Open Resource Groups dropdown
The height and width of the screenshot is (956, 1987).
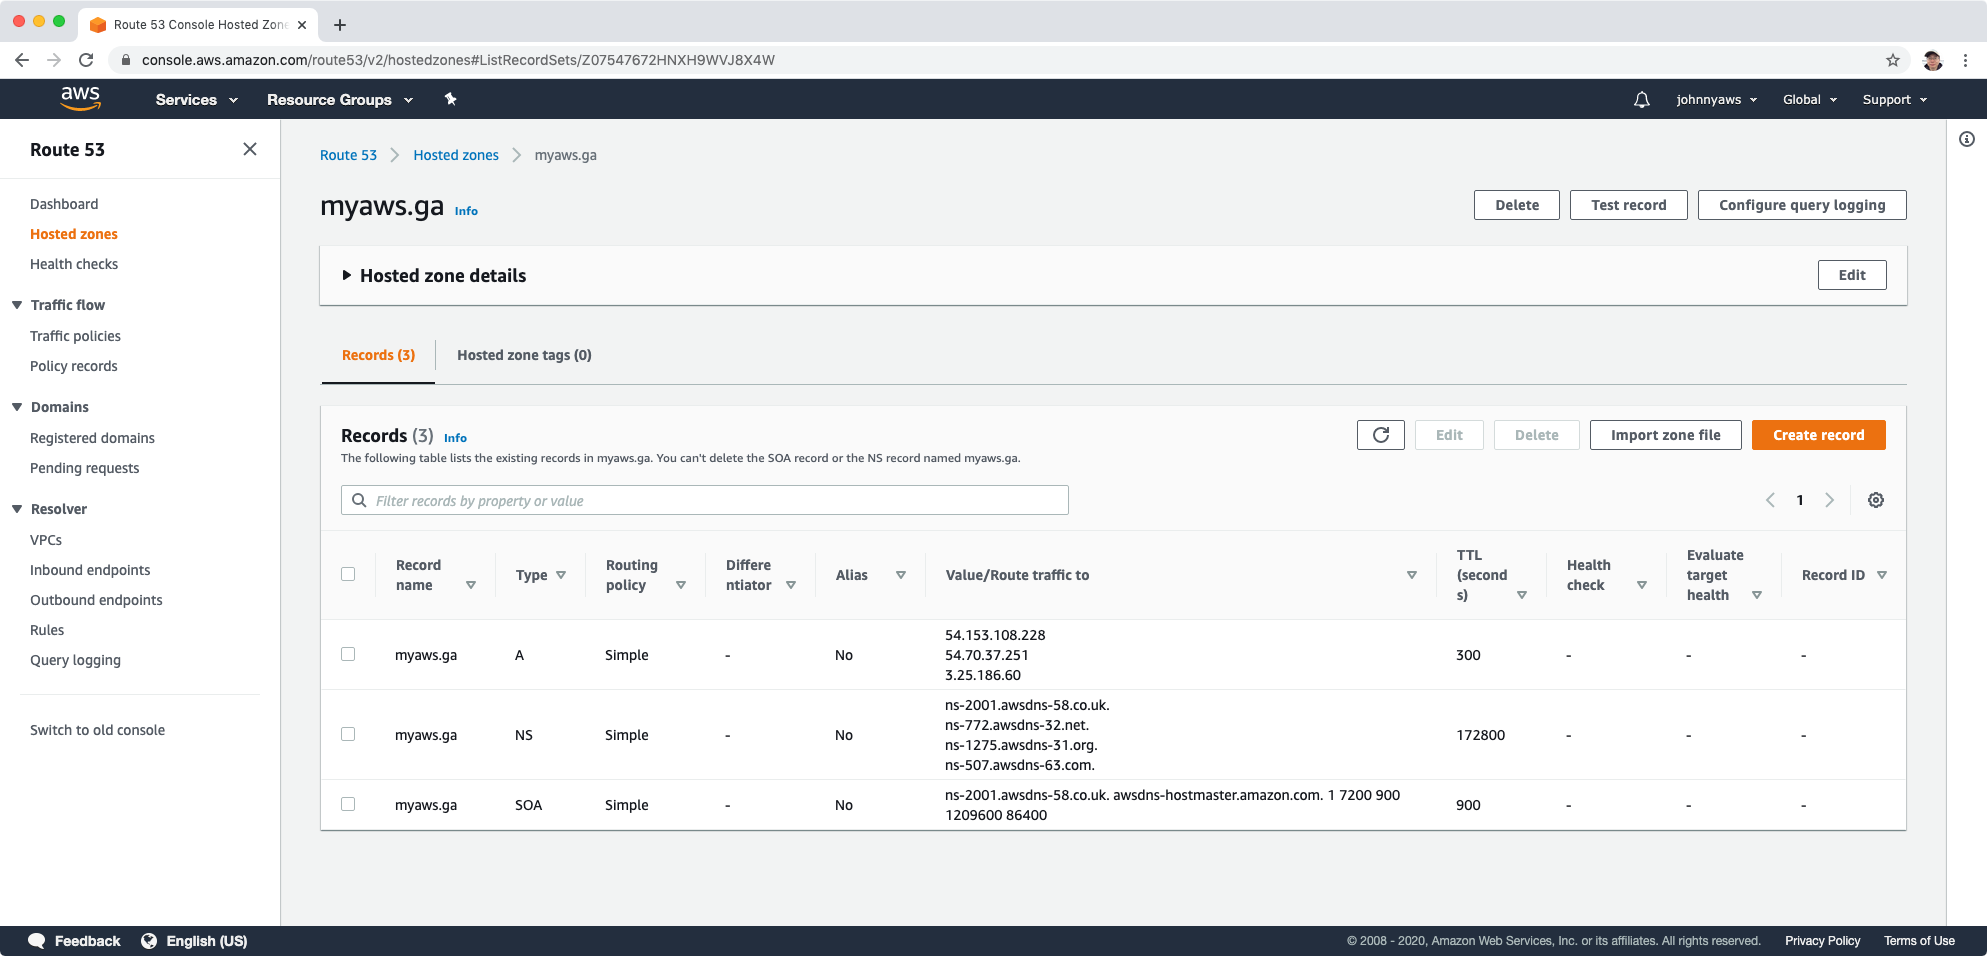click(340, 100)
